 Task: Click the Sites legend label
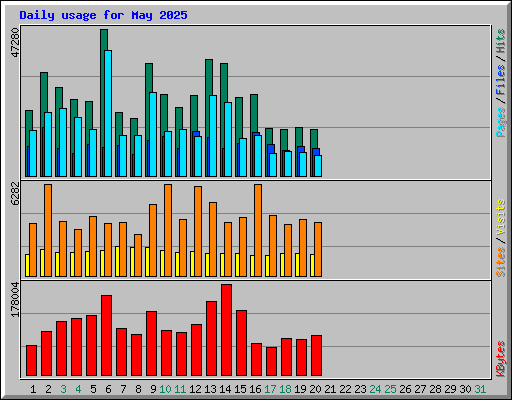pyautogui.click(x=500, y=262)
